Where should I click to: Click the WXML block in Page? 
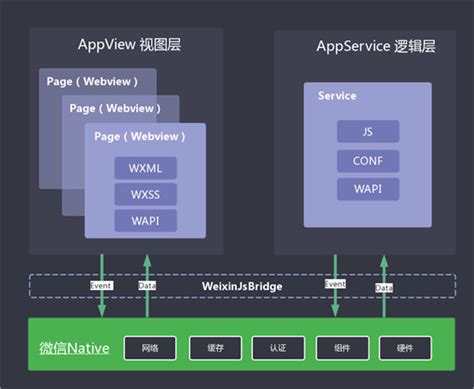(146, 168)
